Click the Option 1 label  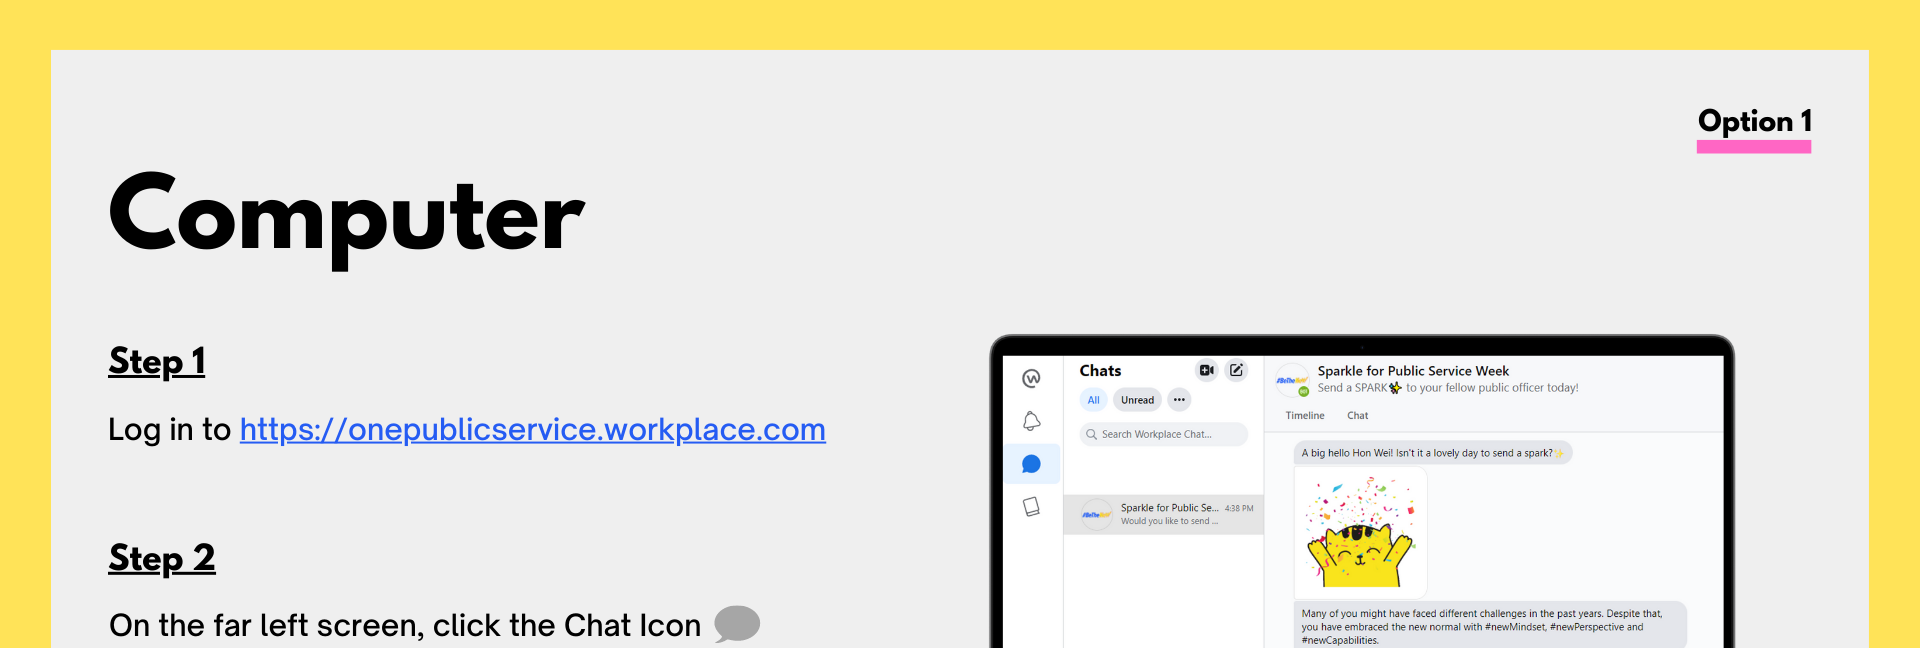[1754, 122]
